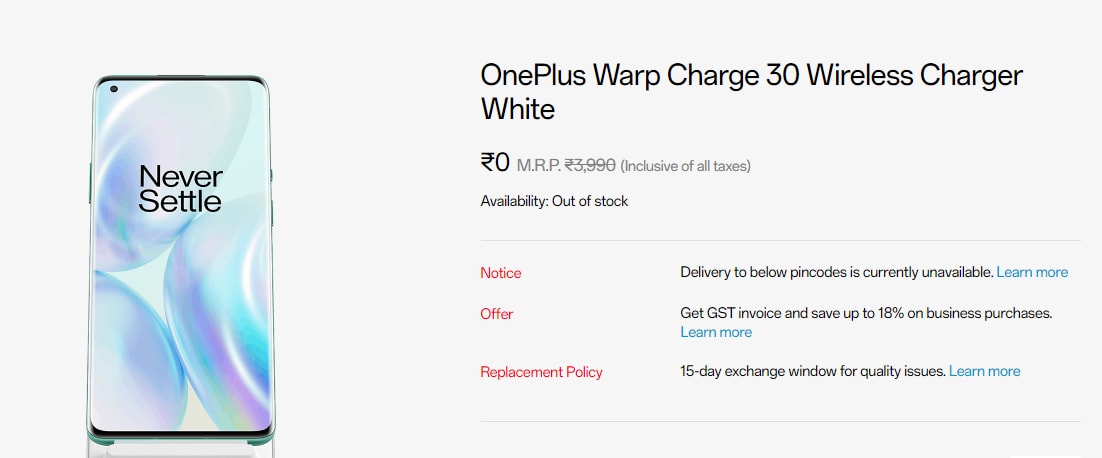Open Learn more link under GST offer
The width and height of the screenshot is (1102, 458).
(x=716, y=332)
